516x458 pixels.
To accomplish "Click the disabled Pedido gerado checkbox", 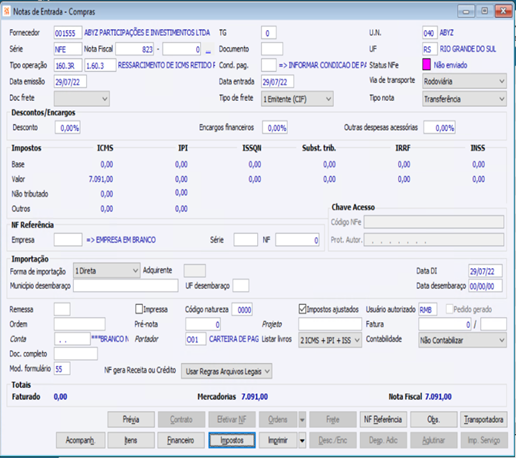I will (449, 309).
